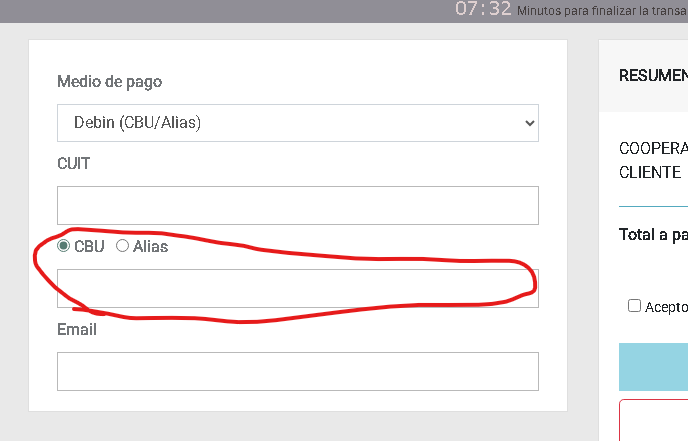688x441 pixels.
Task: Click the Total a pagar text
Action: pyautogui.click(x=653, y=235)
